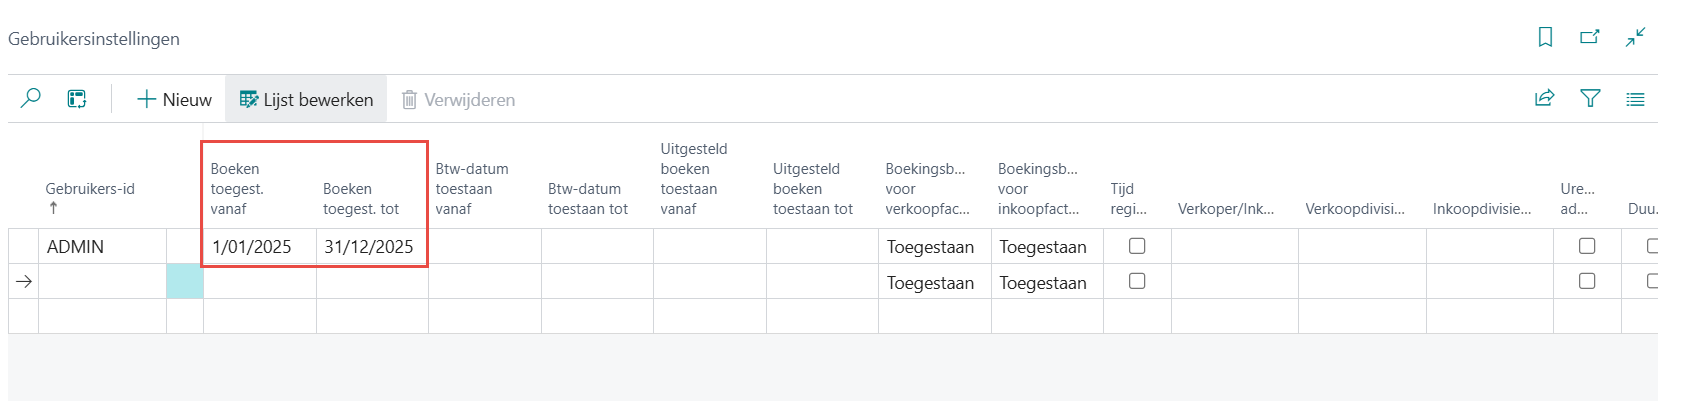This screenshot has width=1704, height=401.
Task: Open page in new window icon
Action: coord(1590,37)
